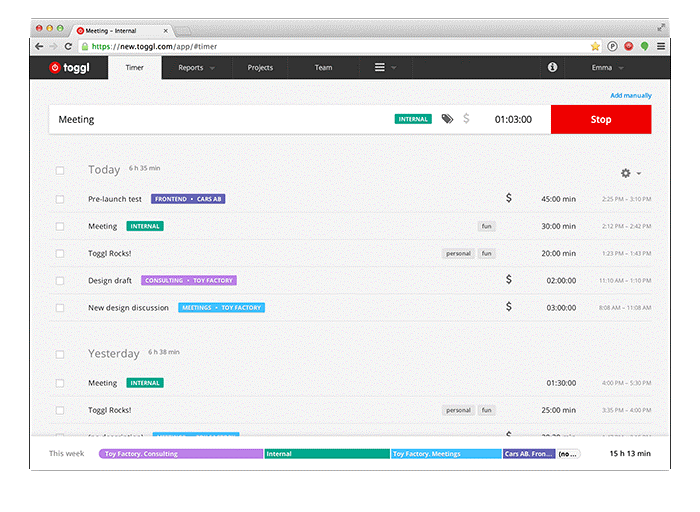The image size is (700, 512).
Task: Tick the Today select-all checkbox
Action: [60, 171]
